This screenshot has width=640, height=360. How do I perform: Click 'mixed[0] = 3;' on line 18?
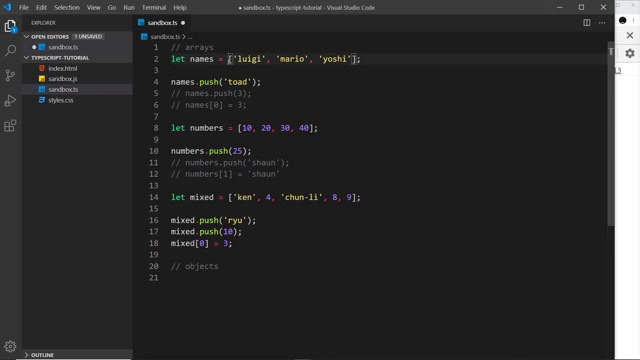pos(201,244)
